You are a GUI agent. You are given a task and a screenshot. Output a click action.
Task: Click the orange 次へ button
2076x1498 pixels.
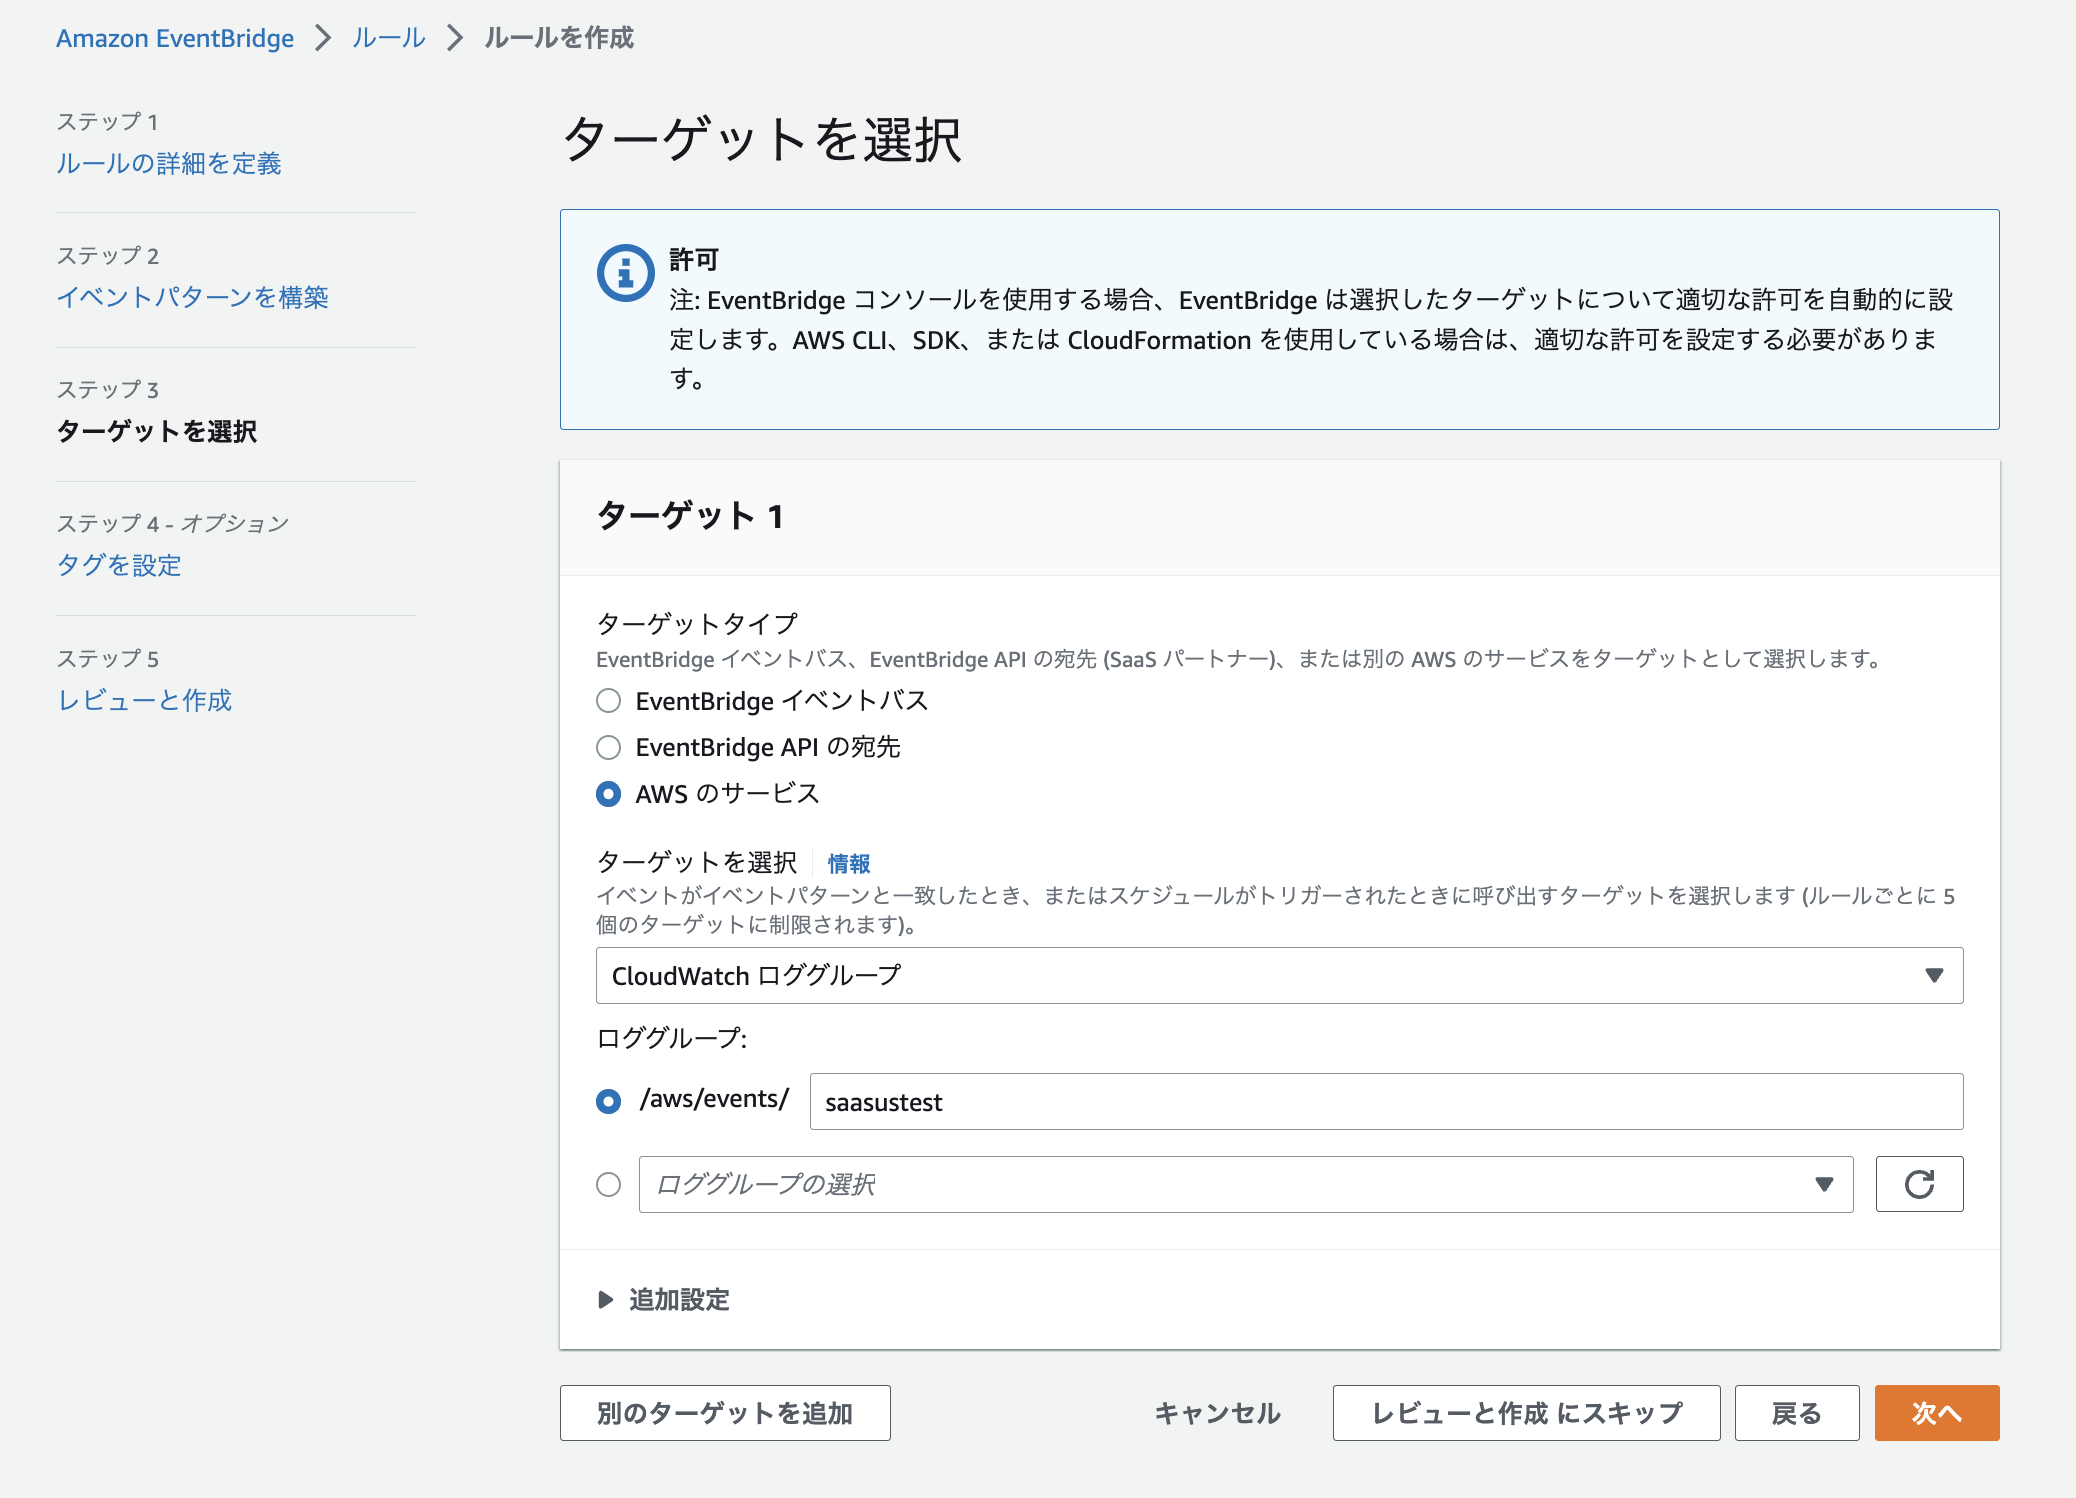click(x=1937, y=1413)
